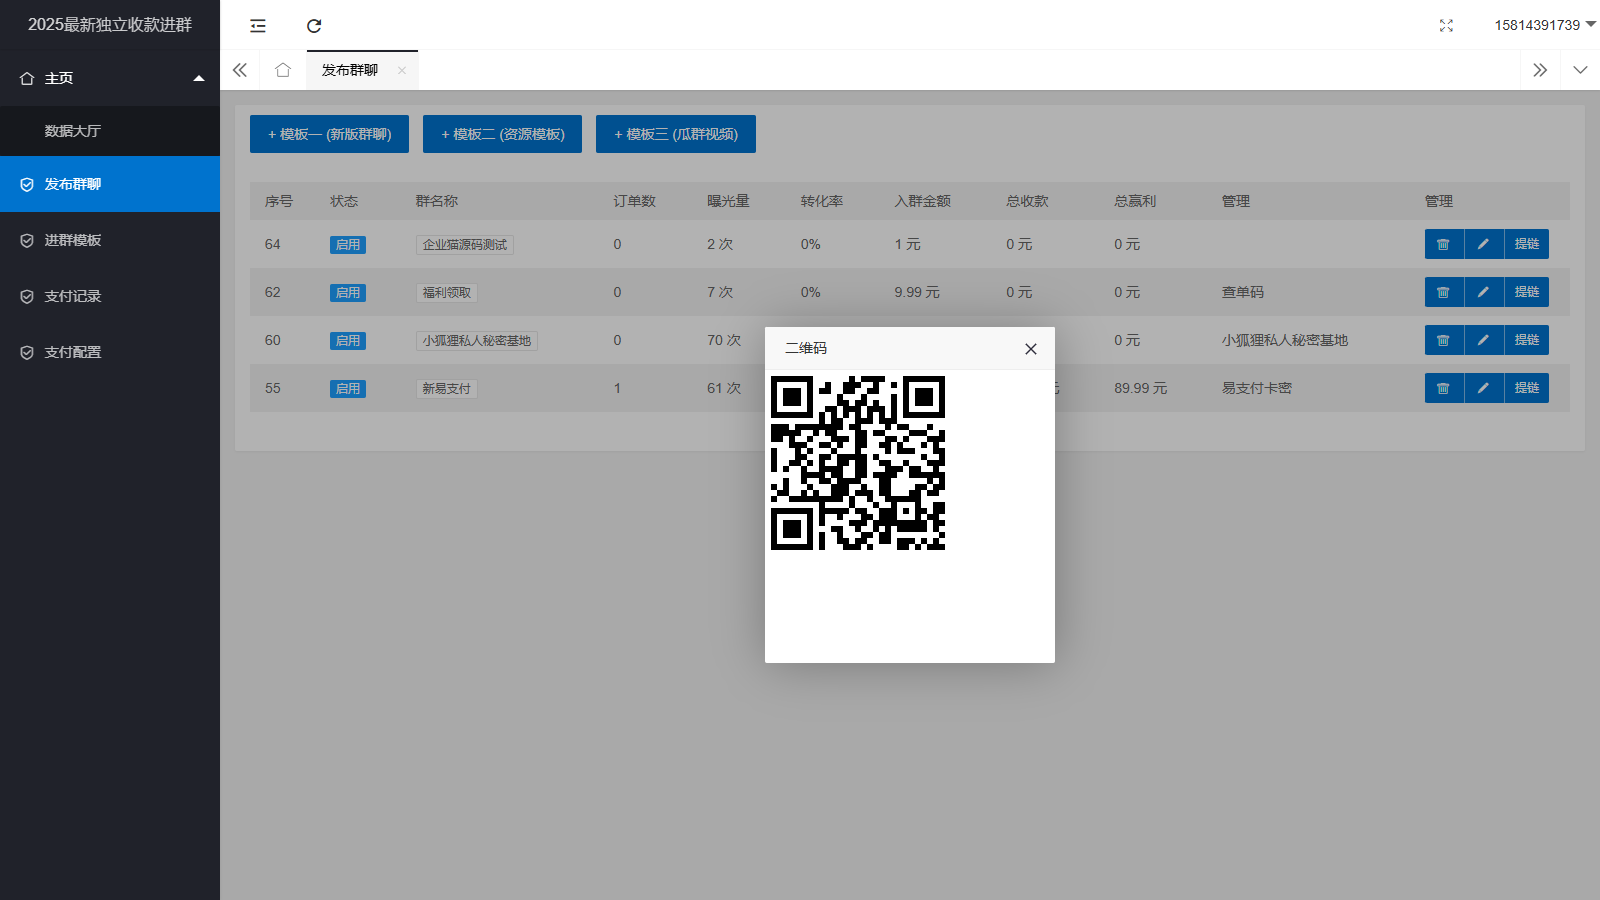1600x900 pixels.
Task: Click trash icon for row 55
Action: click(x=1443, y=388)
